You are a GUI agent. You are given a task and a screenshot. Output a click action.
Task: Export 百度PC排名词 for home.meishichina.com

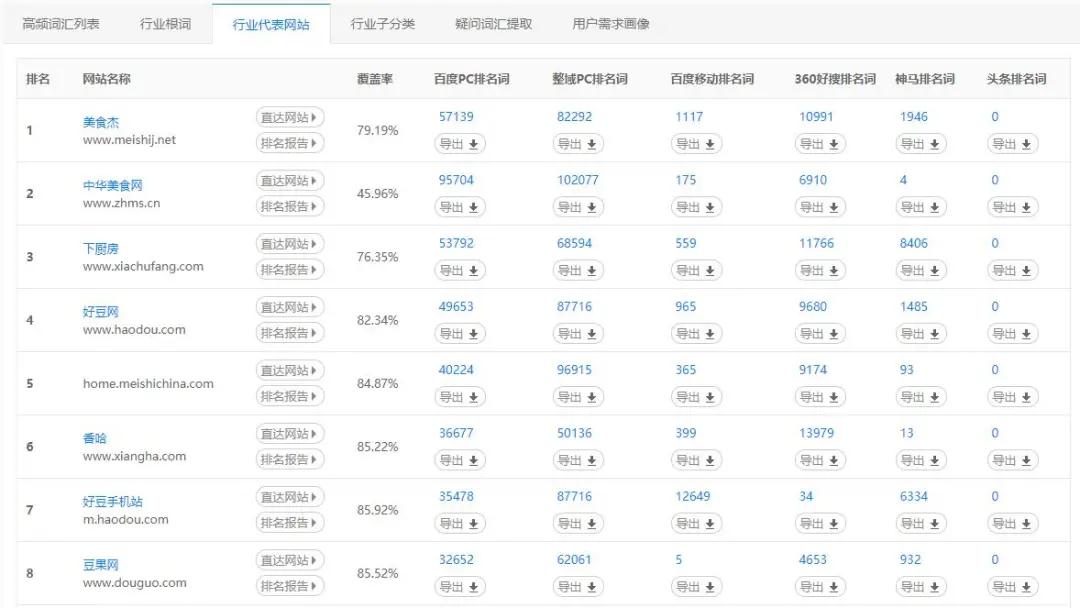click(x=460, y=396)
